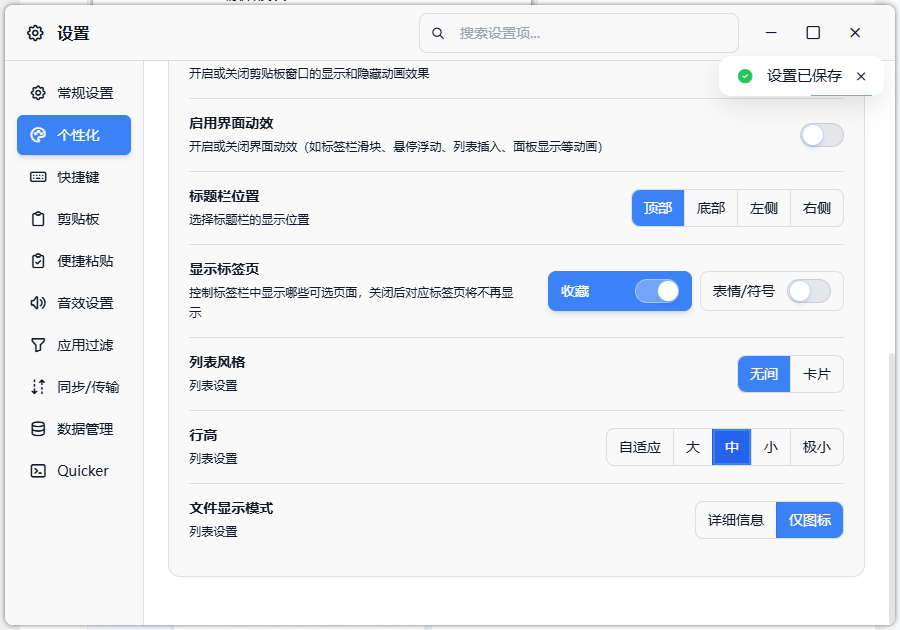Viewport: 900px width, 630px height.
Task: Click the 文件显示模式 heading
Action: [231, 508]
